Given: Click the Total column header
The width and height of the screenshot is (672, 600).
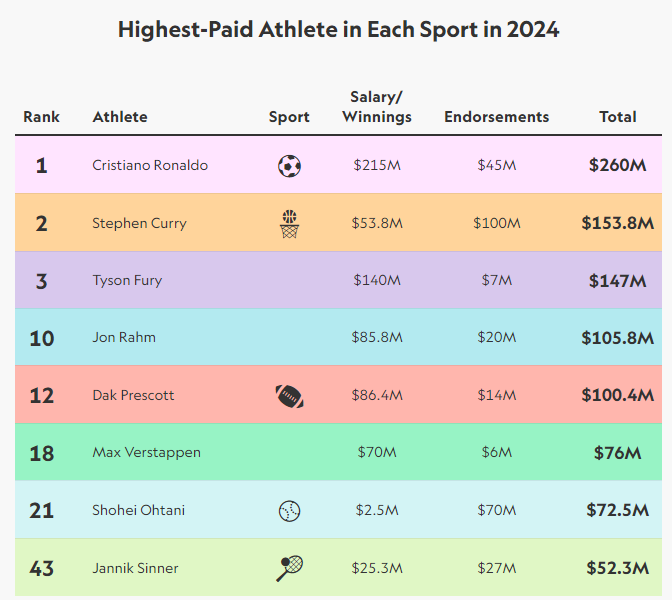Looking at the screenshot, I should 617,117.
